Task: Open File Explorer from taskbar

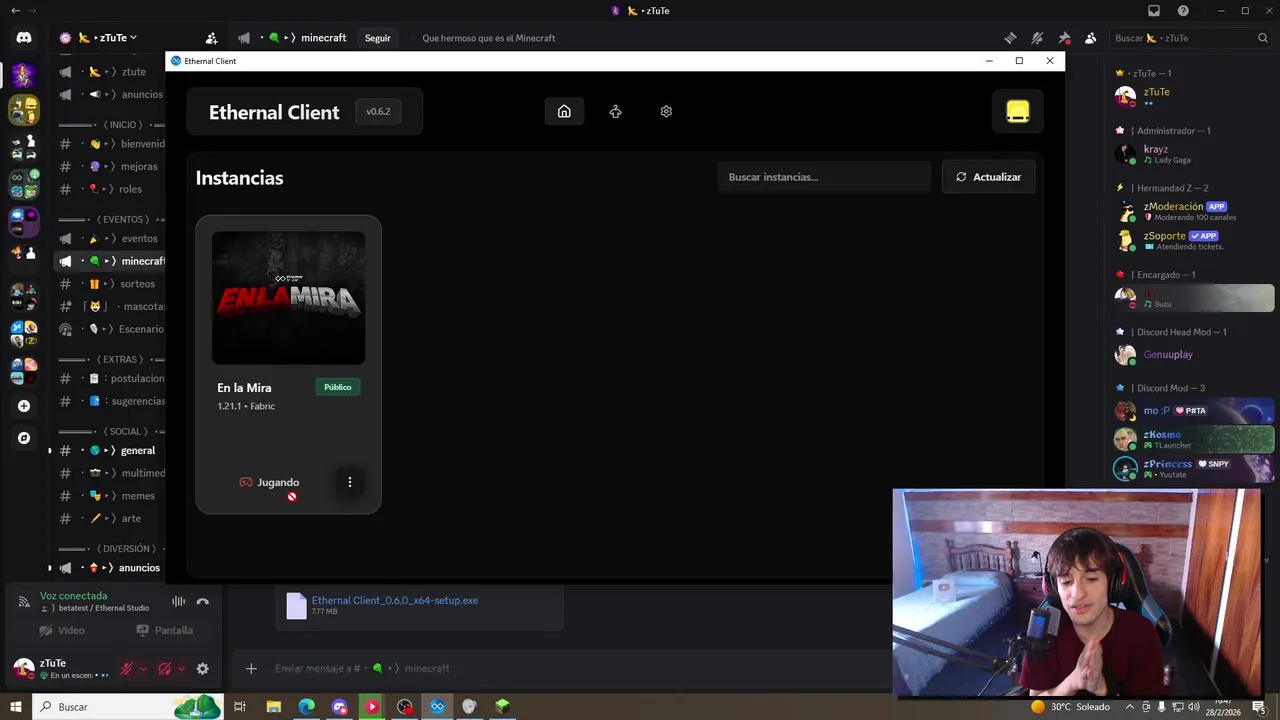Action: click(273, 707)
